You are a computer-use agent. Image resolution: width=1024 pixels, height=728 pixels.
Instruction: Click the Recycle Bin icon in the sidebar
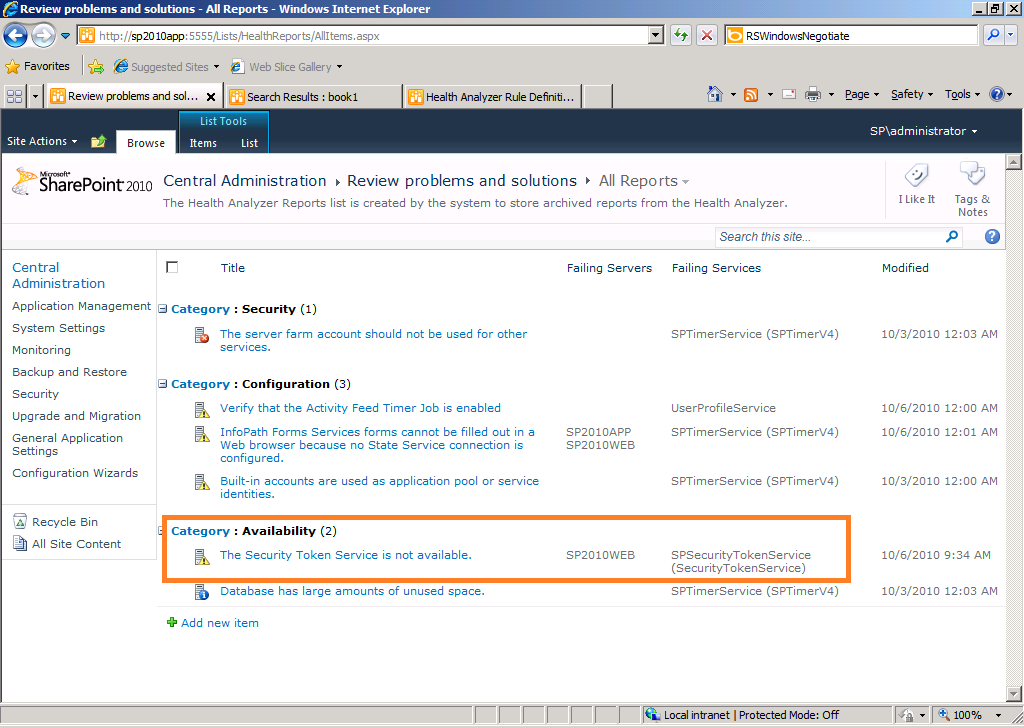tap(20, 522)
